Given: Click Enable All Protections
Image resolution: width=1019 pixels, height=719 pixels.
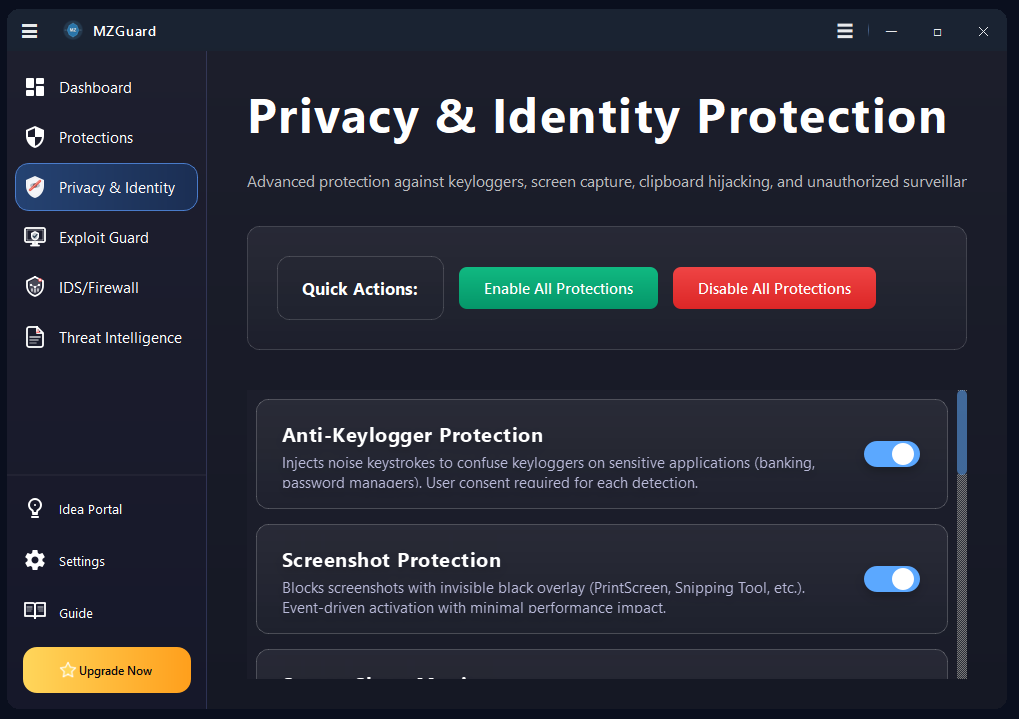Looking at the screenshot, I should click(558, 288).
